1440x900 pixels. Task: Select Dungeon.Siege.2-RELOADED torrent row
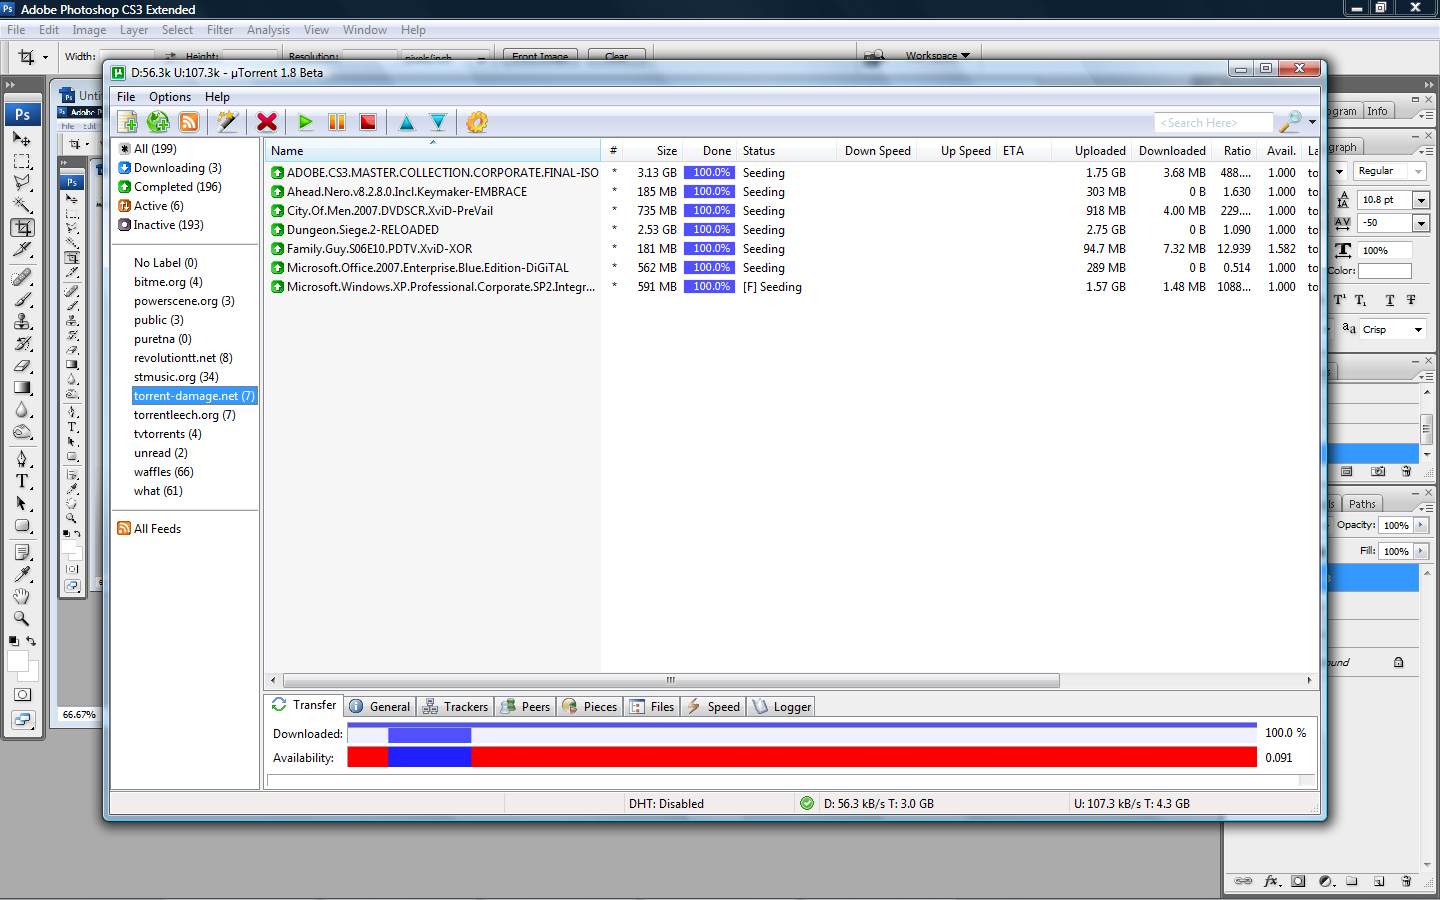click(x=792, y=230)
